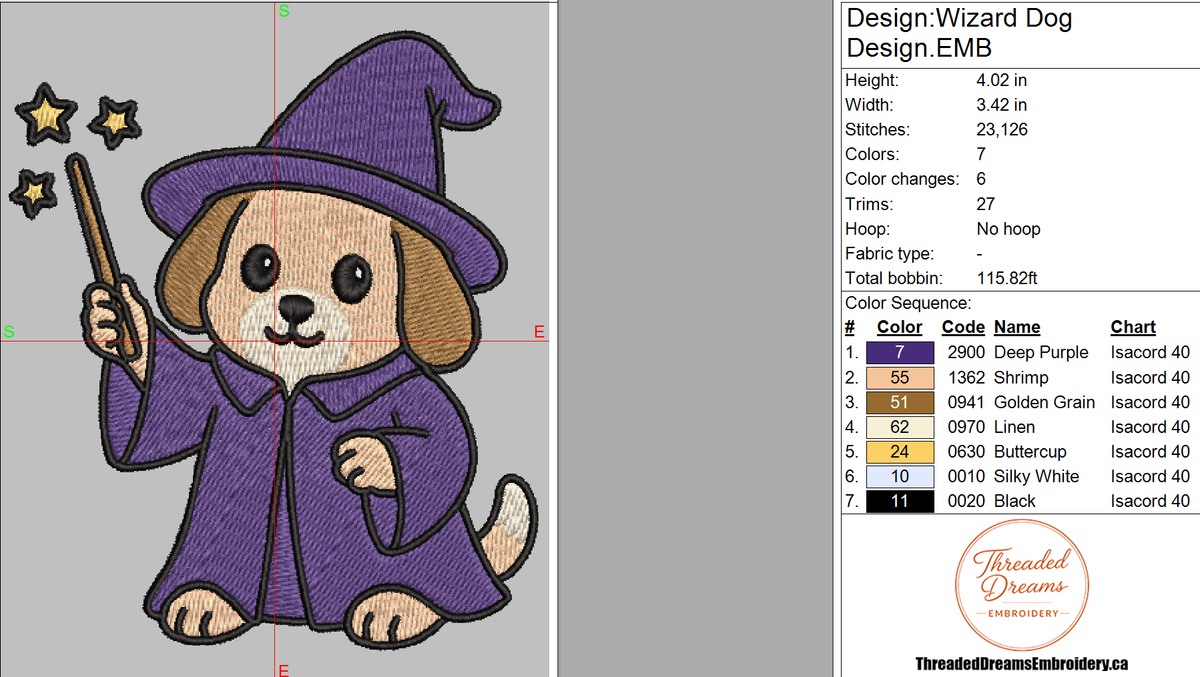Screen dimensions: 1200x677
Task: Click the Height value '4.02 in'
Action: click(x=1001, y=80)
